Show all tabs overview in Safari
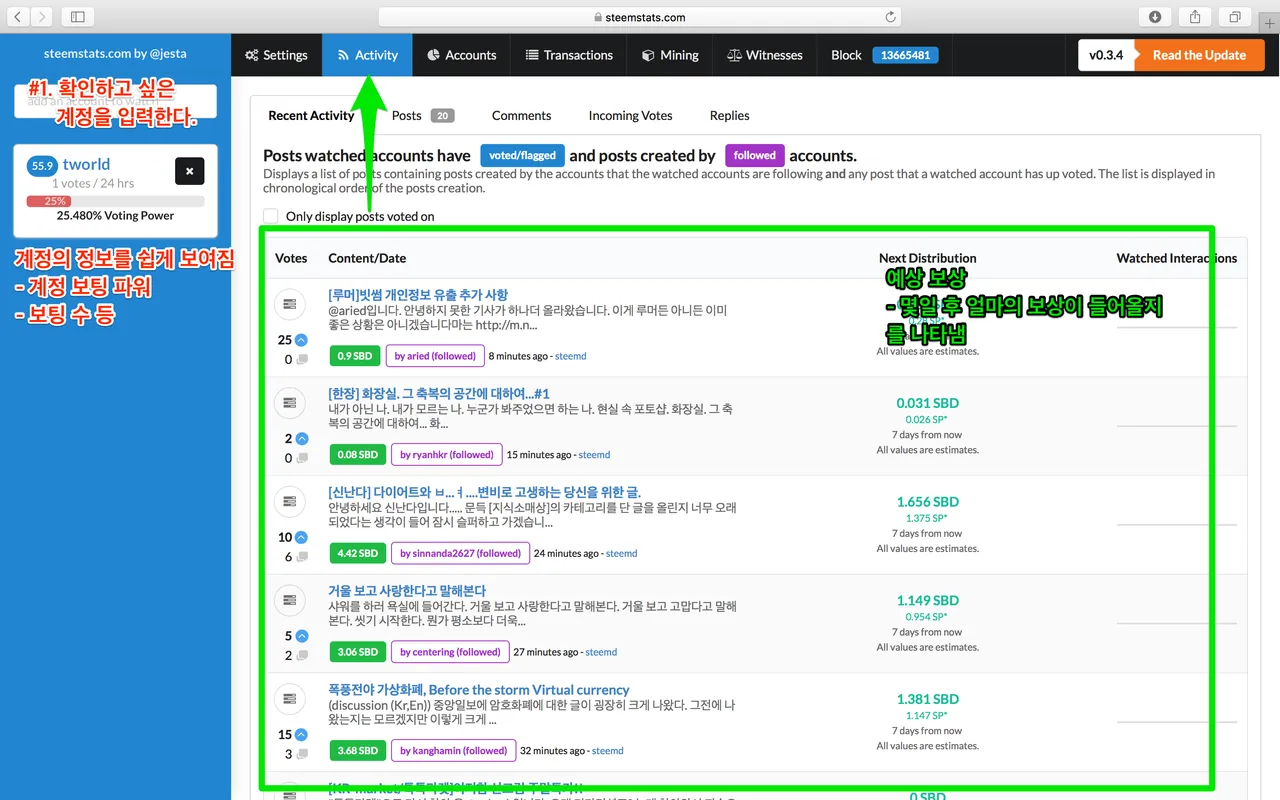Viewport: 1280px width, 800px height. point(1235,16)
